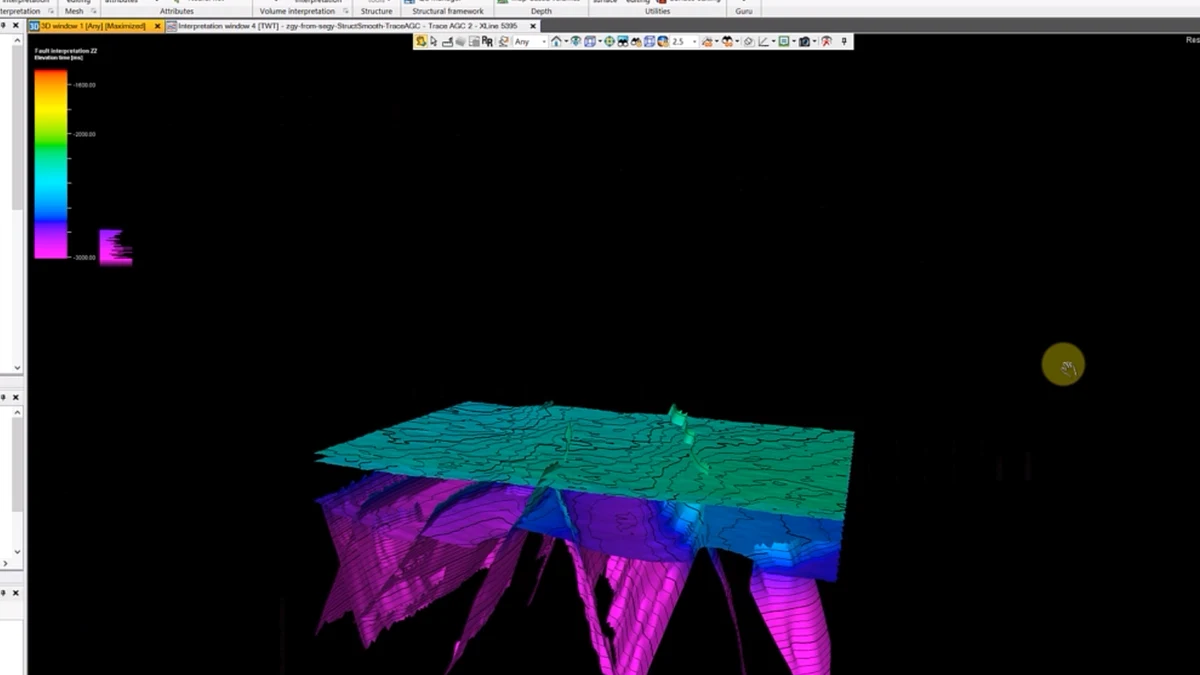Viewport: 1200px width, 675px height.
Task: Click the green target center icon
Action: (610, 42)
